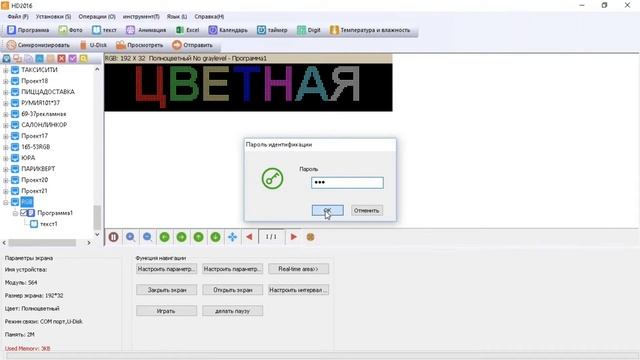Click the first Настроить параметр button
Viewport: 640px width, 360px height.
tap(167, 269)
